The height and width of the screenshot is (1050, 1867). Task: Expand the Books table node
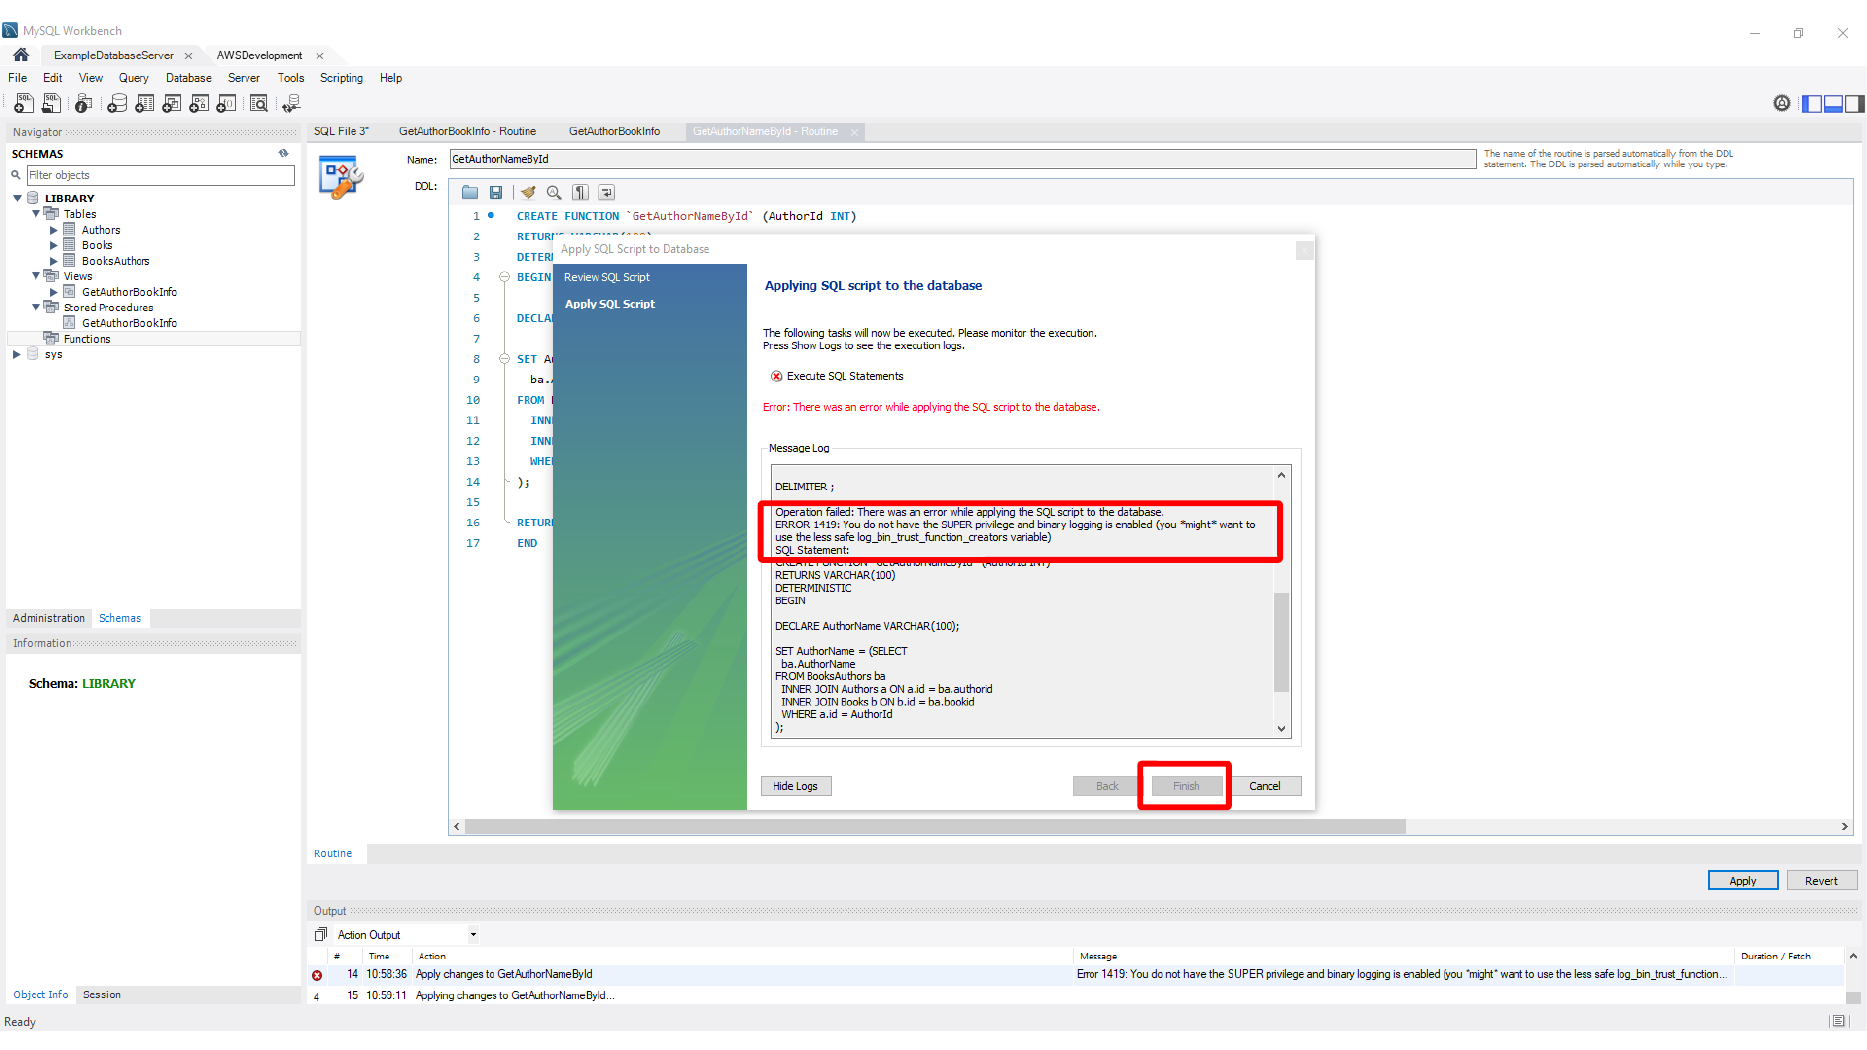pyautogui.click(x=54, y=245)
